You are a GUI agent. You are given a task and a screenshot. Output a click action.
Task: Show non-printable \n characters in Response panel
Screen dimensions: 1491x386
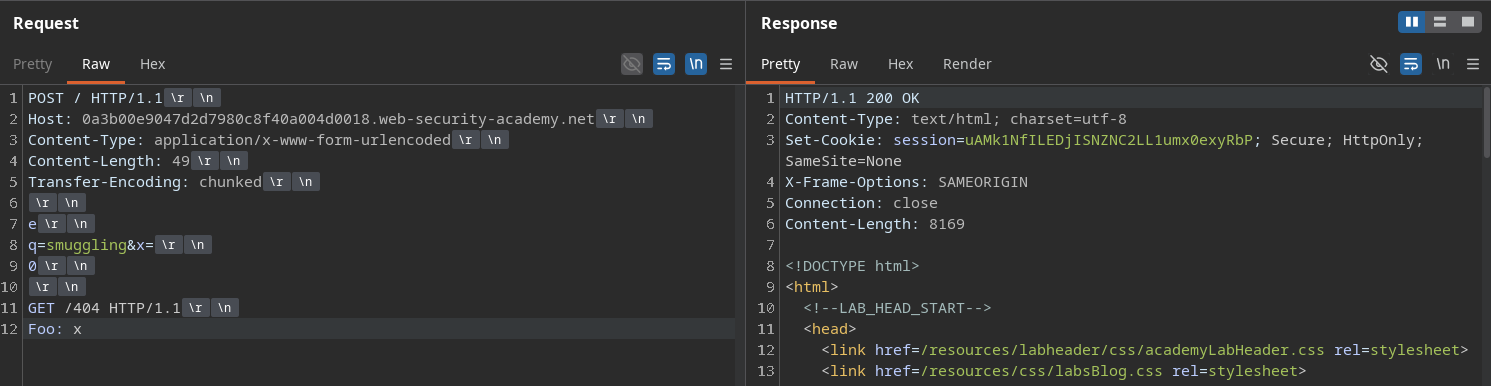(x=1443, y=64)
